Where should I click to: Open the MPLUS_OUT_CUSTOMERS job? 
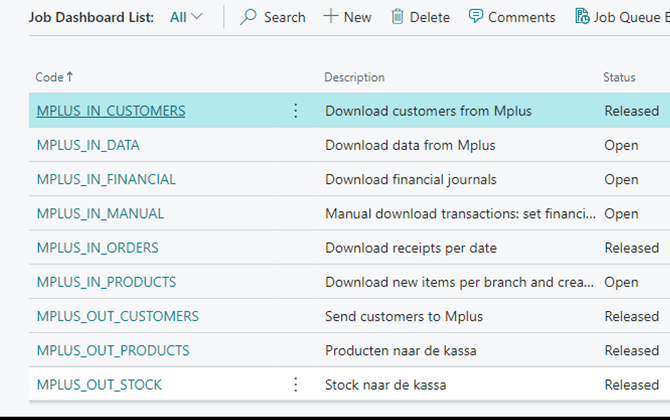pos(118,316)
